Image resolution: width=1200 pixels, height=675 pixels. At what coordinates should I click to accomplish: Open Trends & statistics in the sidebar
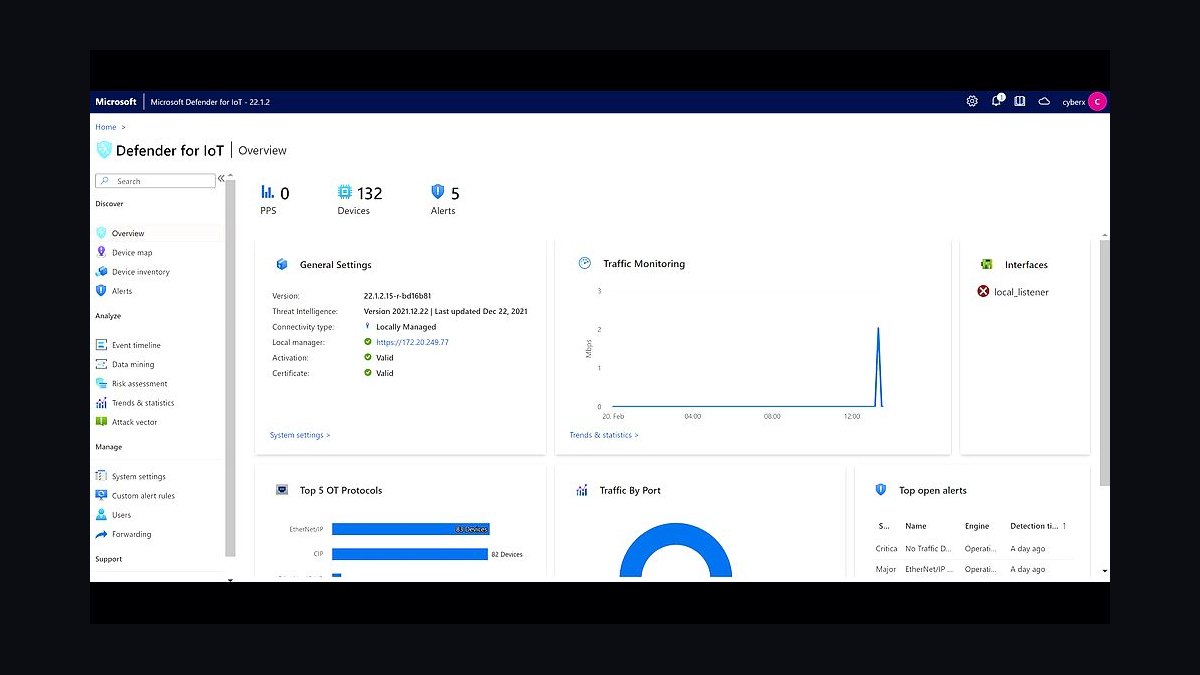coord(135,403)
